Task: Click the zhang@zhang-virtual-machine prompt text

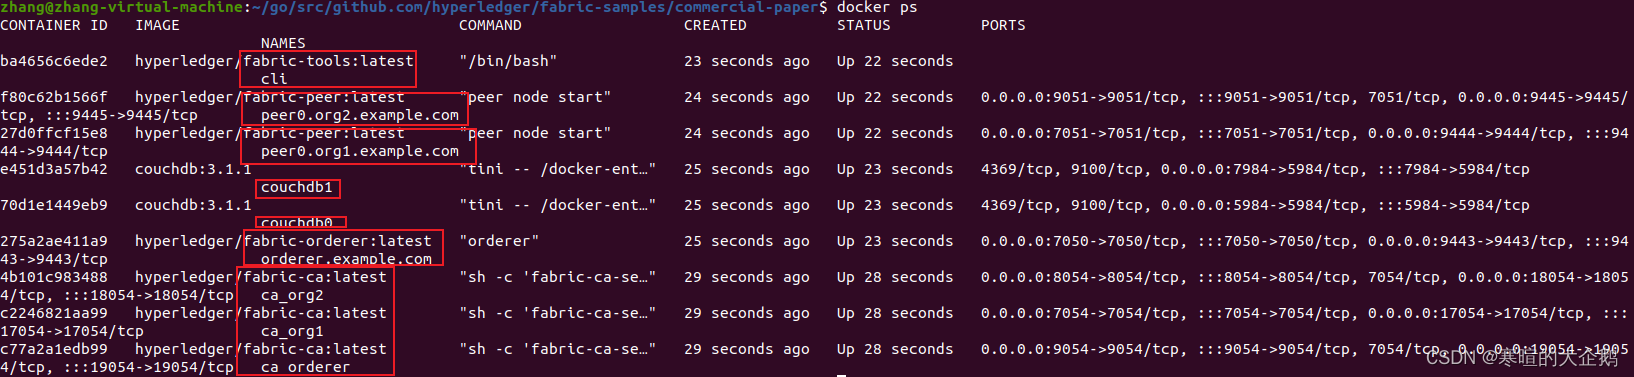Action: [121, 7]
